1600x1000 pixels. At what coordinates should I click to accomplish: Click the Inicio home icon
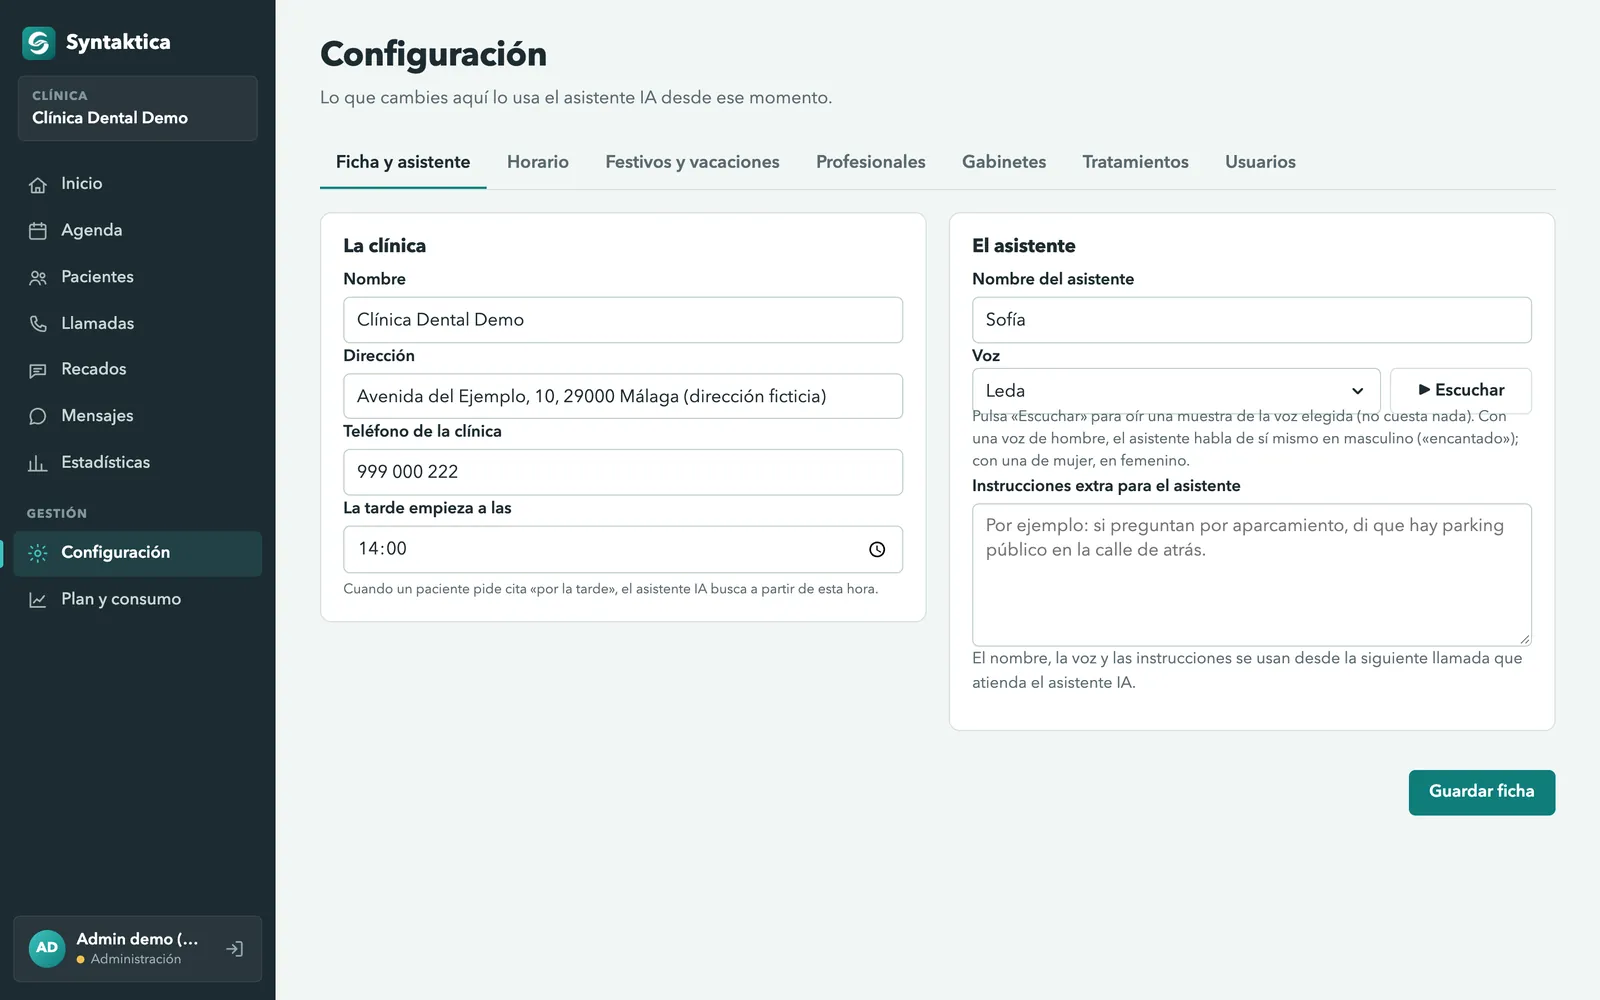38,185
